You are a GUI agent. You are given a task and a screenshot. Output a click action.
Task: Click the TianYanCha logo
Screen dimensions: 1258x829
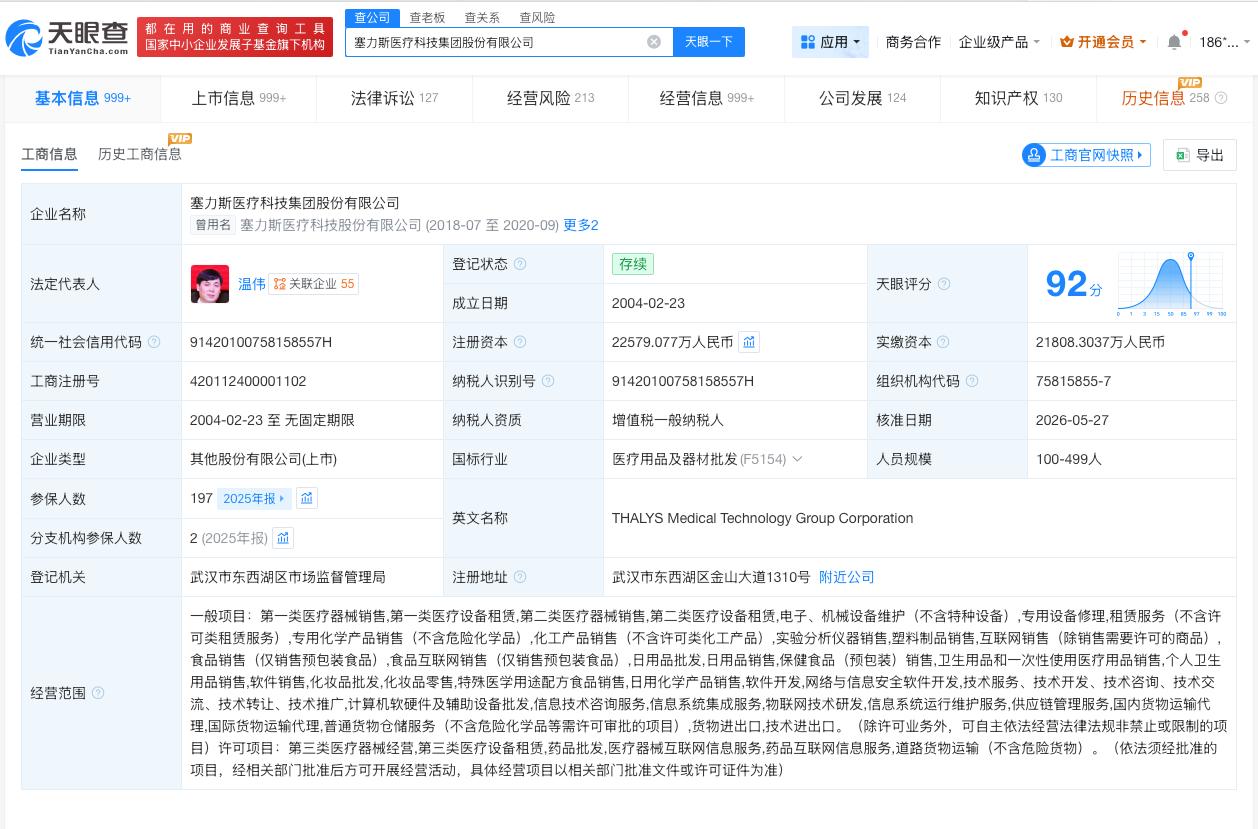(x=67, y=37)
